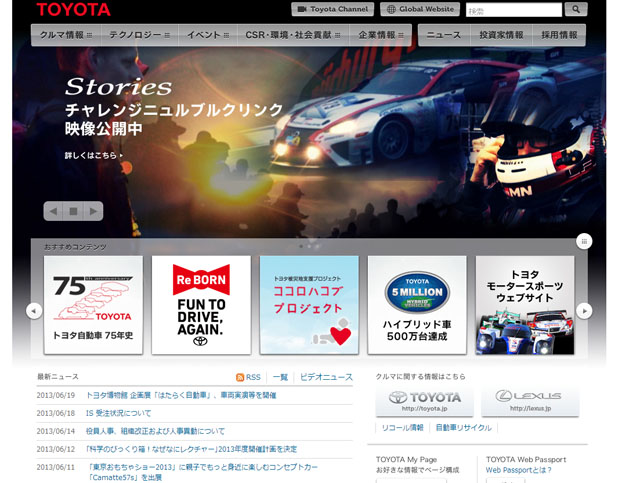Open the 採用情報 menu item
The width and height of the screenshot is (640, 483).
[x=559, y=35]
